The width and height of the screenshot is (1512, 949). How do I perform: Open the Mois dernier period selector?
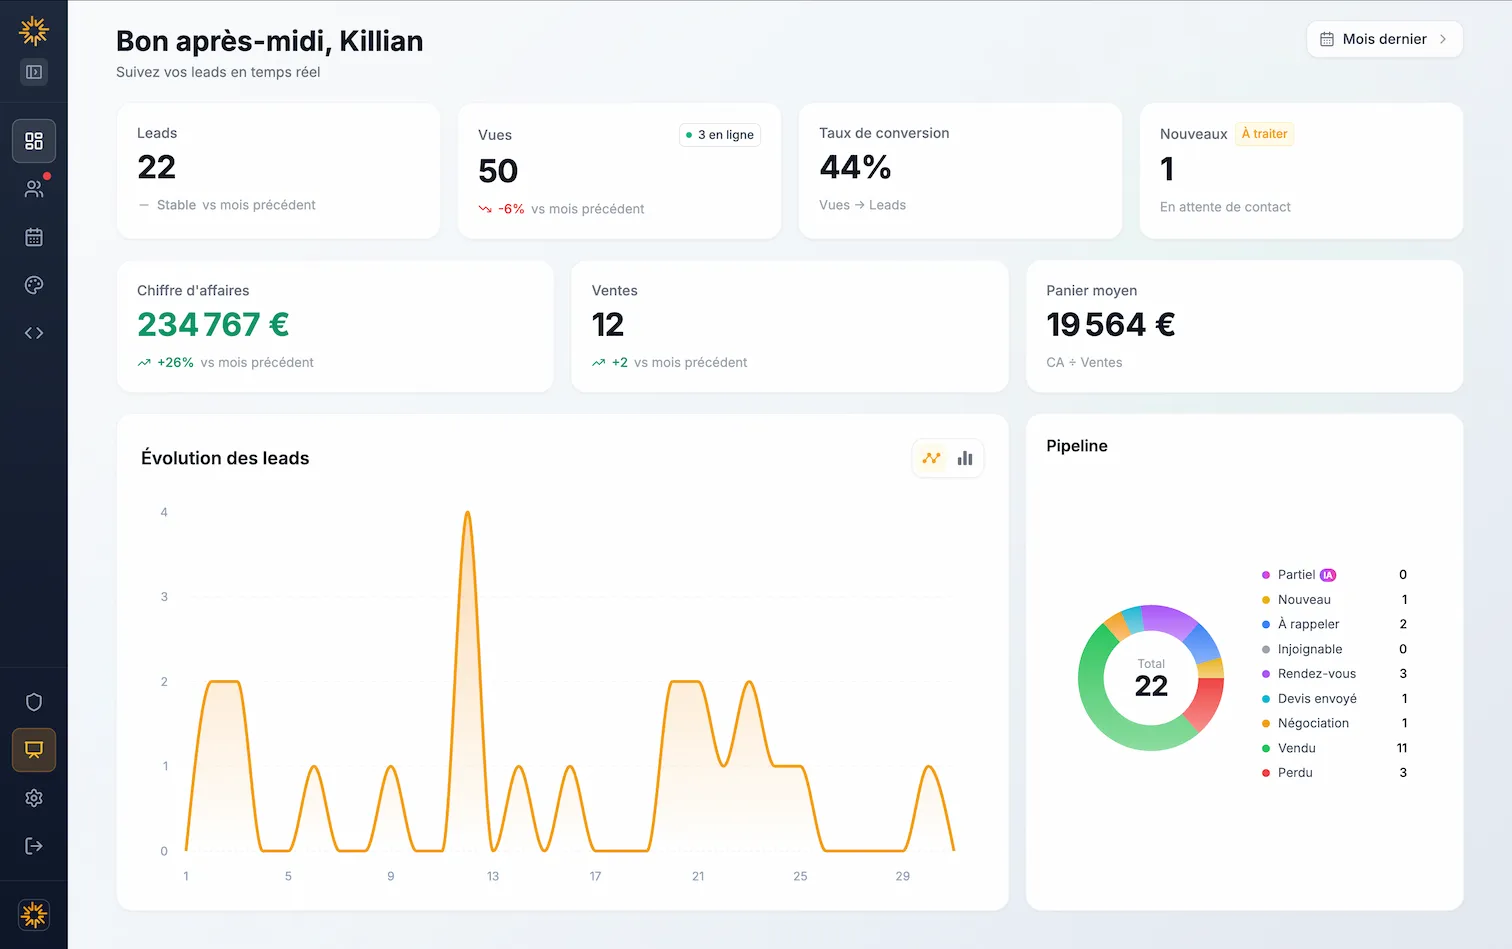(x=1381, y=39)
